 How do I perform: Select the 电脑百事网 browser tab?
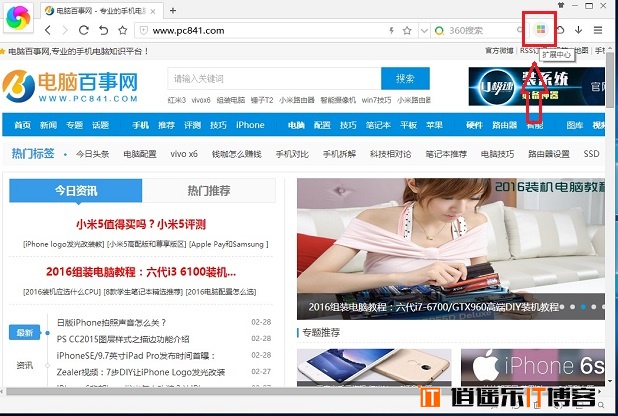click(101, 11)
